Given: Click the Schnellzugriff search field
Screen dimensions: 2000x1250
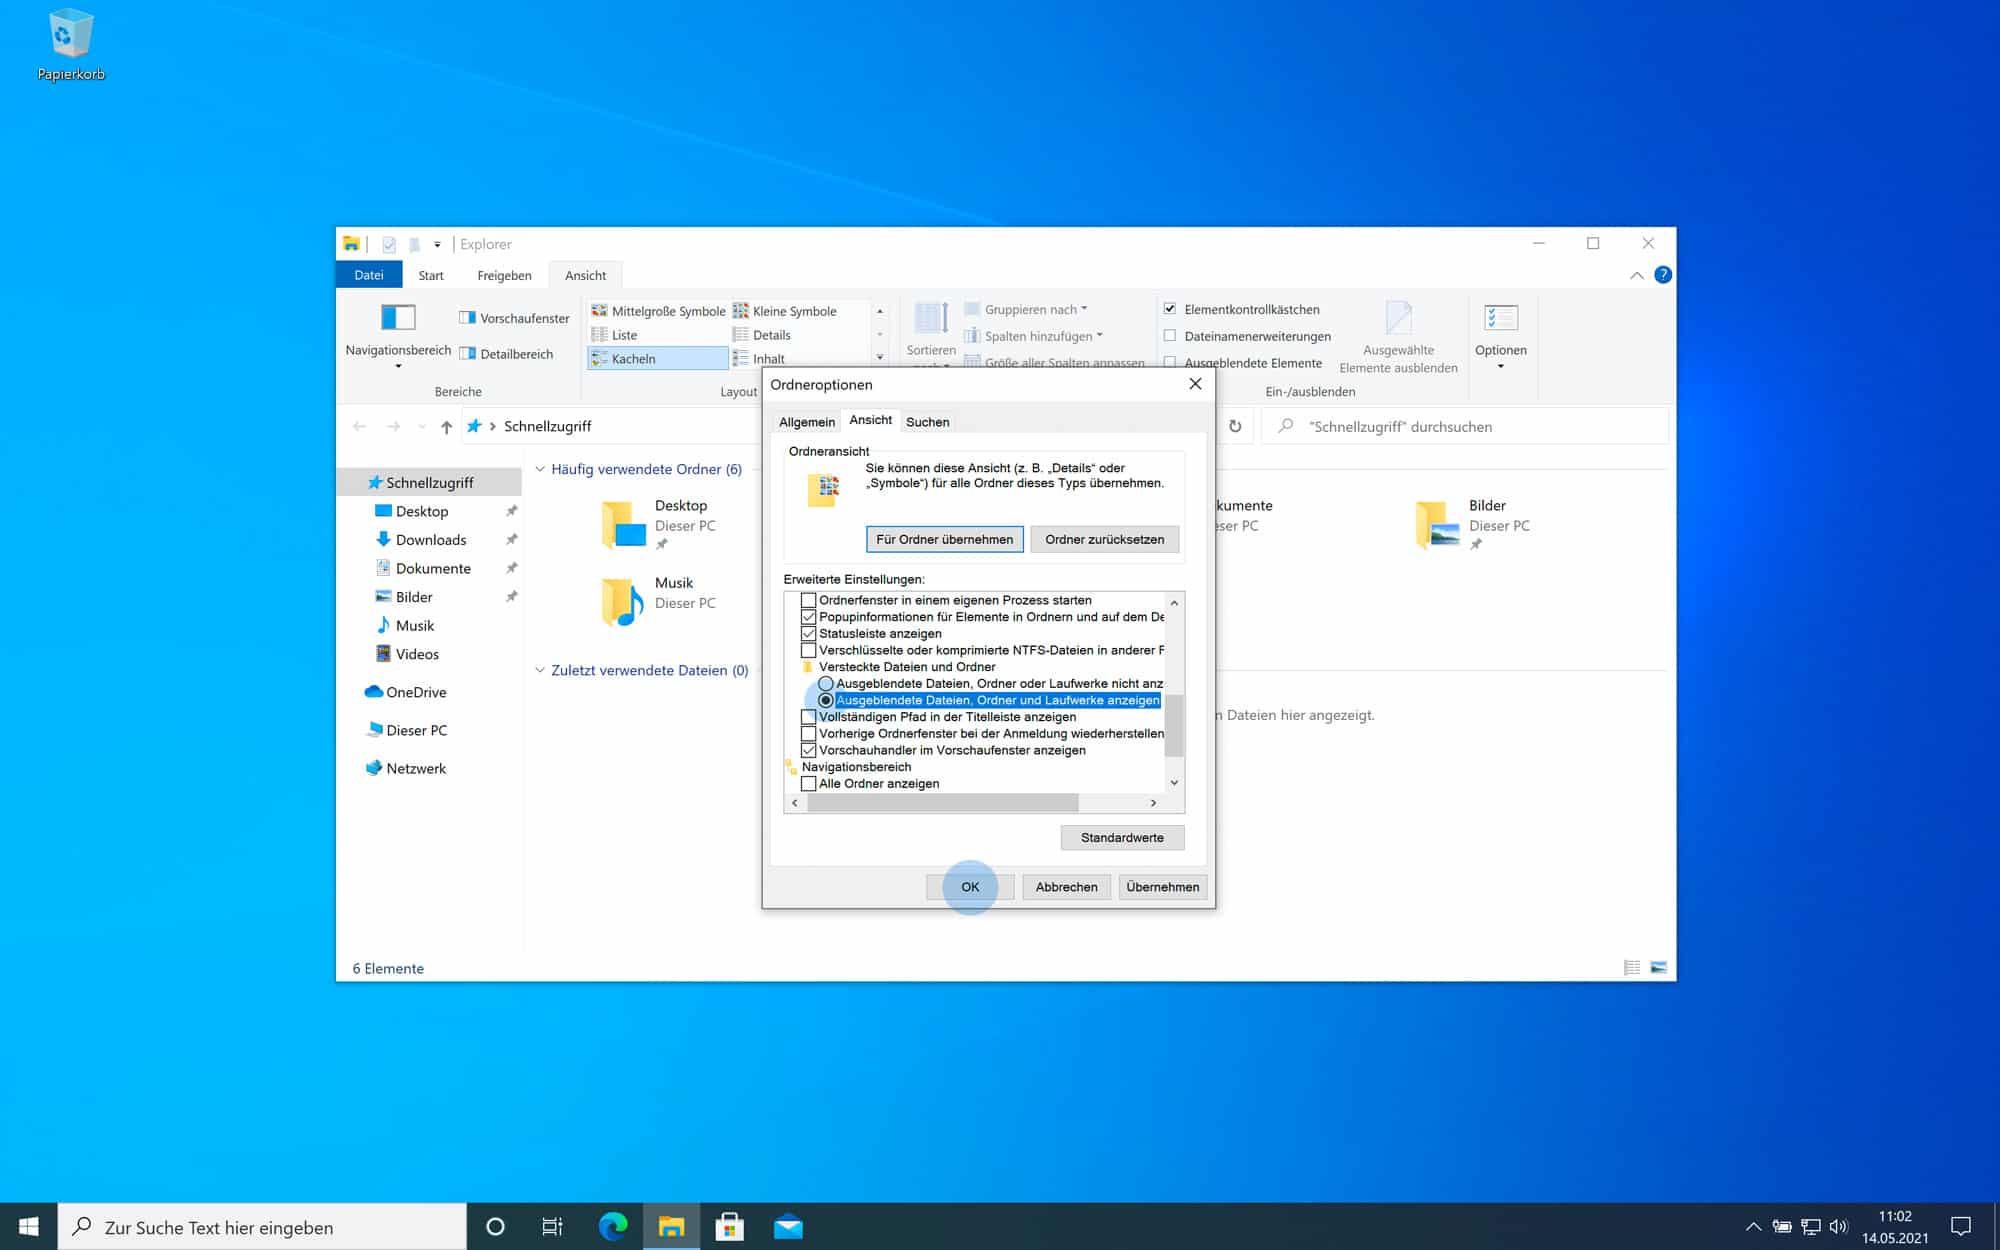Looking at the screenshot, I should click(x=1465, y=427).
